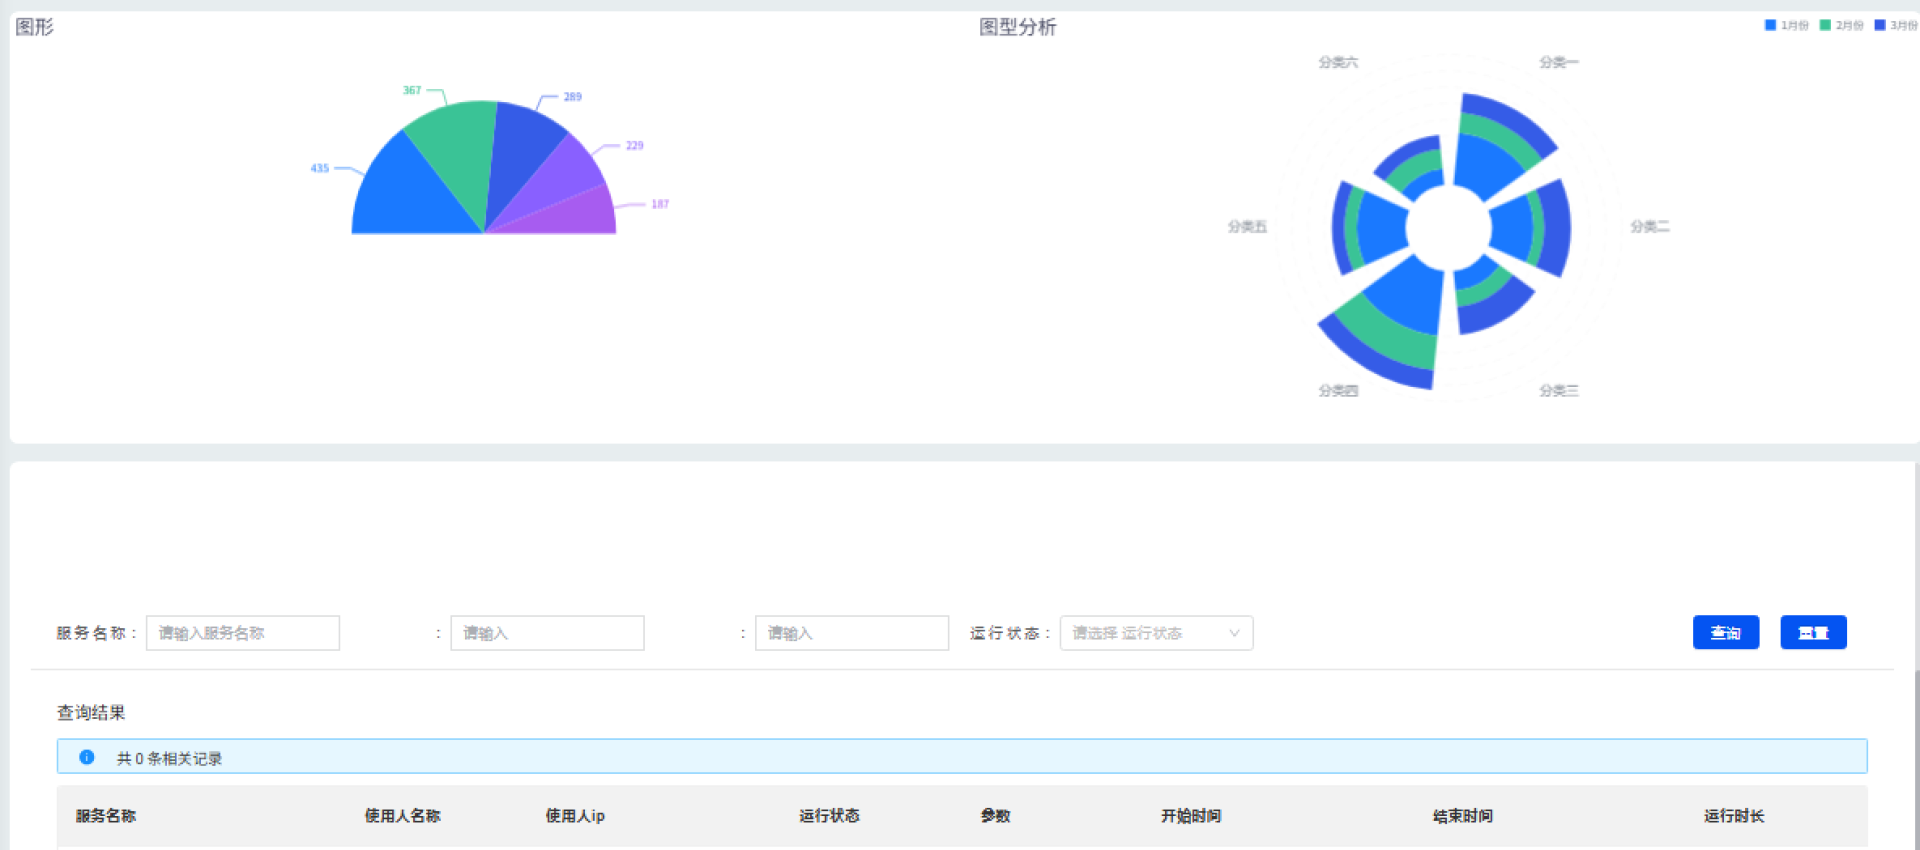Open the 运行状态 select dropdown
The width and height of the screenshot is (1920, 850).
tap(1155, 633)
